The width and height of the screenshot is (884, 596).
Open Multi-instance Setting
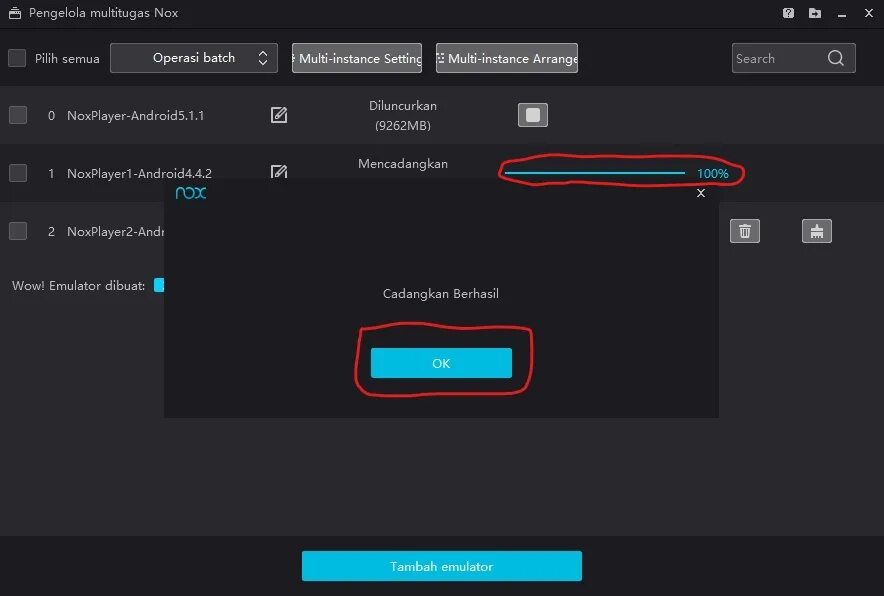click(x=357, y=58)
